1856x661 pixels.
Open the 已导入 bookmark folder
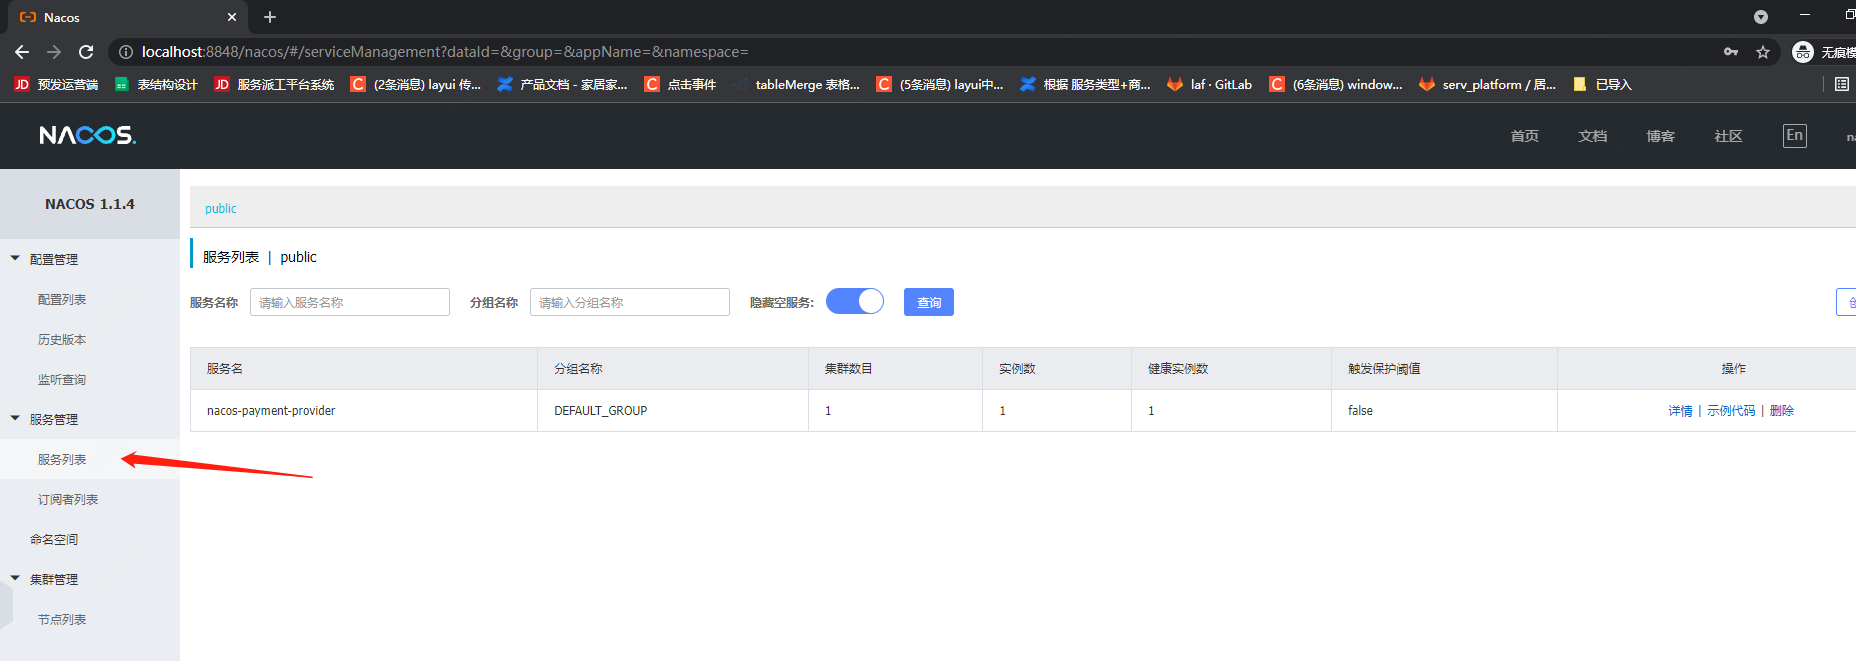coord(1602,84)
